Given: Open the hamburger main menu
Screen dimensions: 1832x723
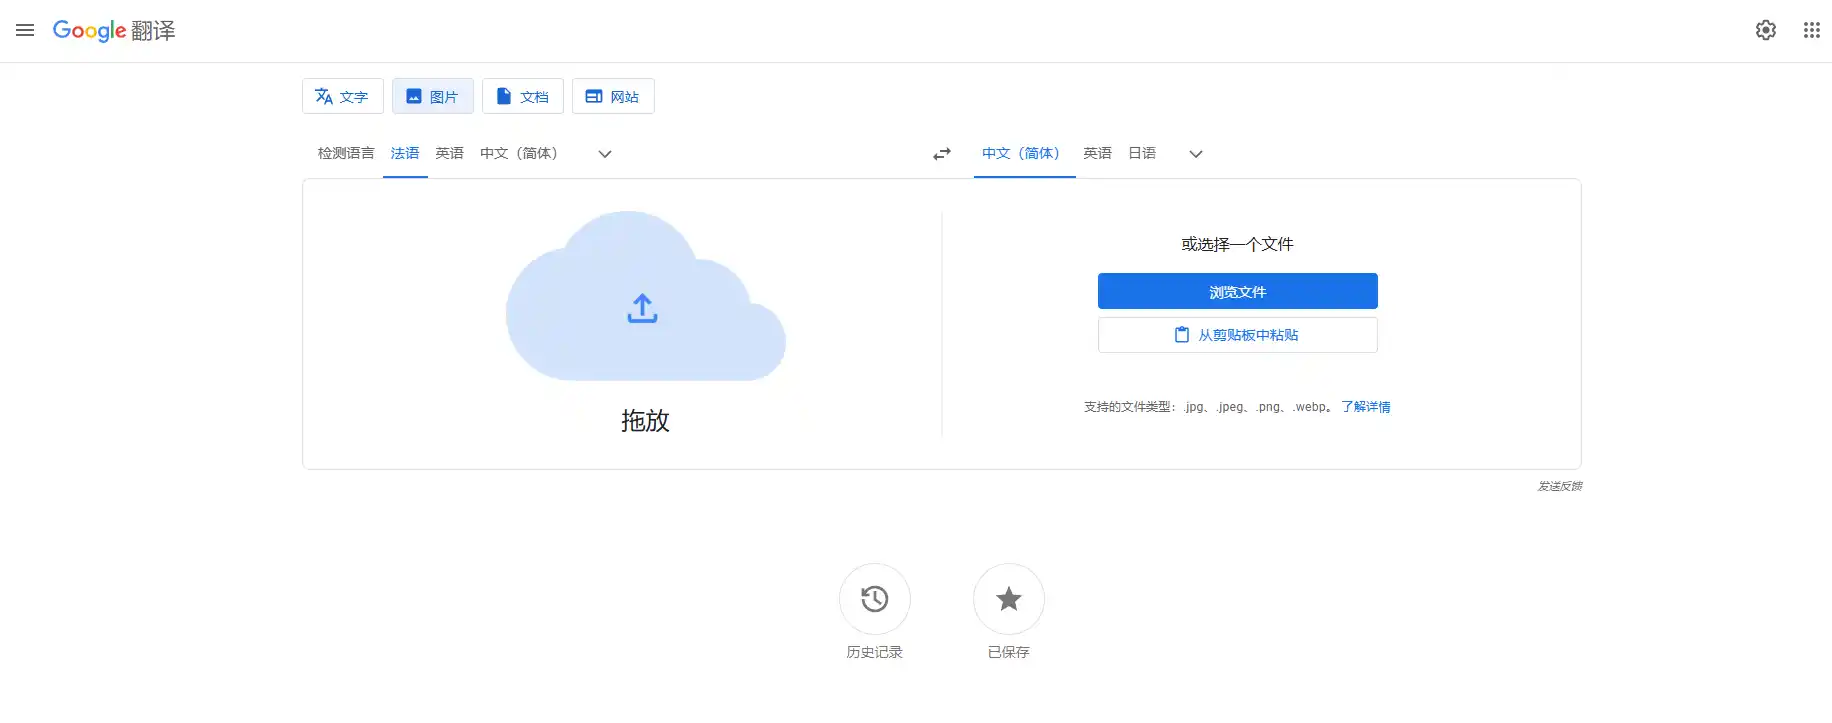Looking at the screenshot, I should pyautogui.click(x=25, y=30).
